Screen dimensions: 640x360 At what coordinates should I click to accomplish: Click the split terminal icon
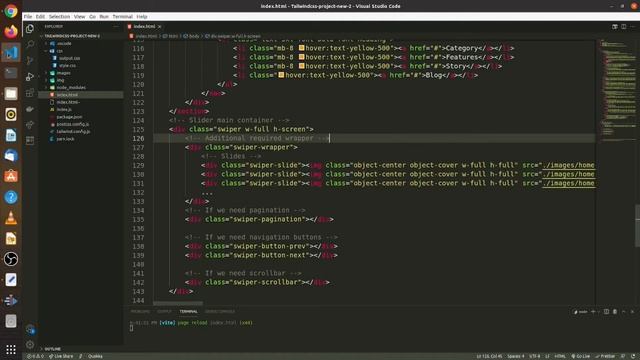tap(607, 312)
